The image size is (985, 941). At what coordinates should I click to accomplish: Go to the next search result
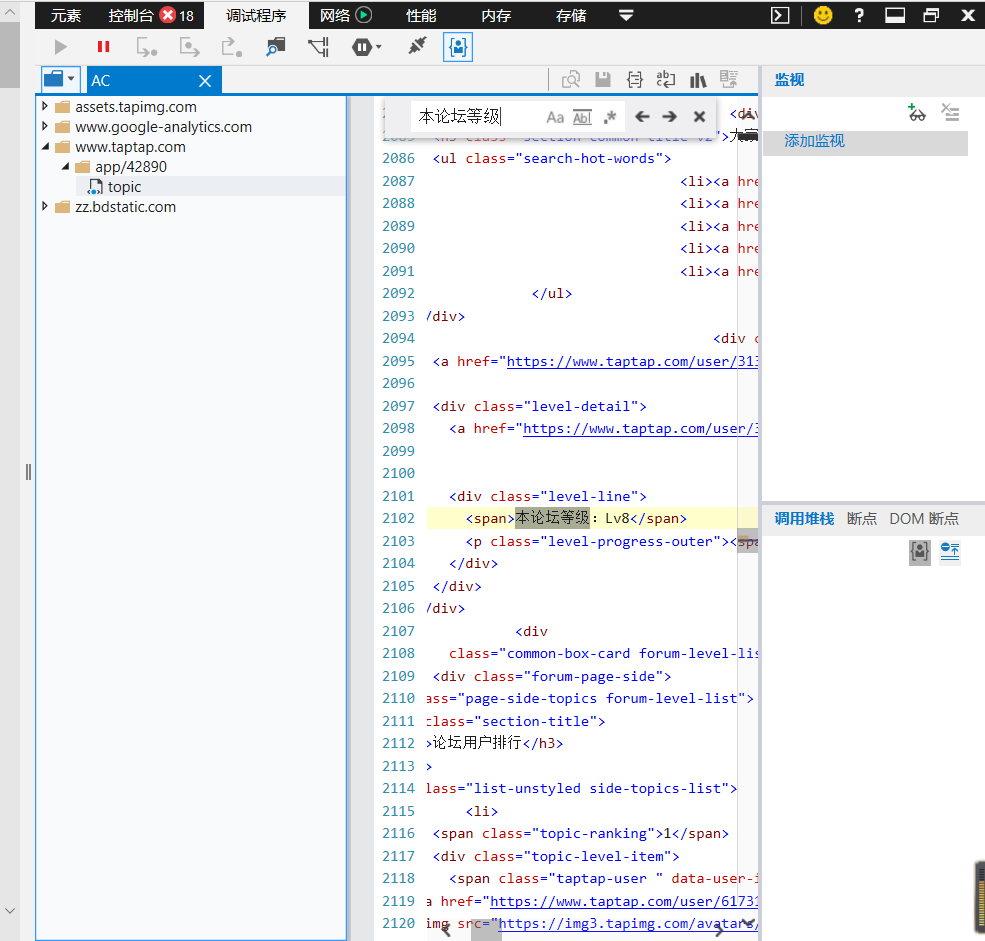(x=670, y=116)
